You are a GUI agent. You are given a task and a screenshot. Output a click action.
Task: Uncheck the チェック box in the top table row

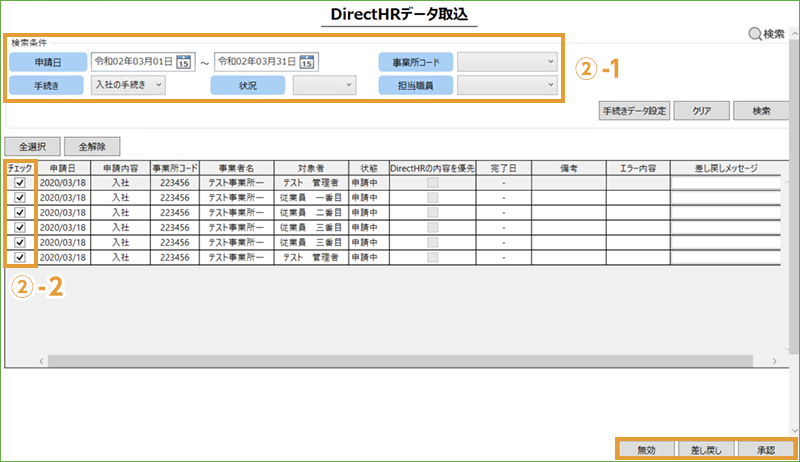coord(20,183)
